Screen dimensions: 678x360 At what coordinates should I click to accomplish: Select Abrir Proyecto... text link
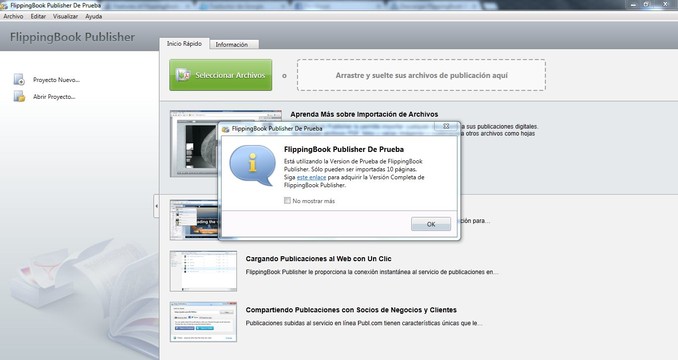(x=54, y=97)
